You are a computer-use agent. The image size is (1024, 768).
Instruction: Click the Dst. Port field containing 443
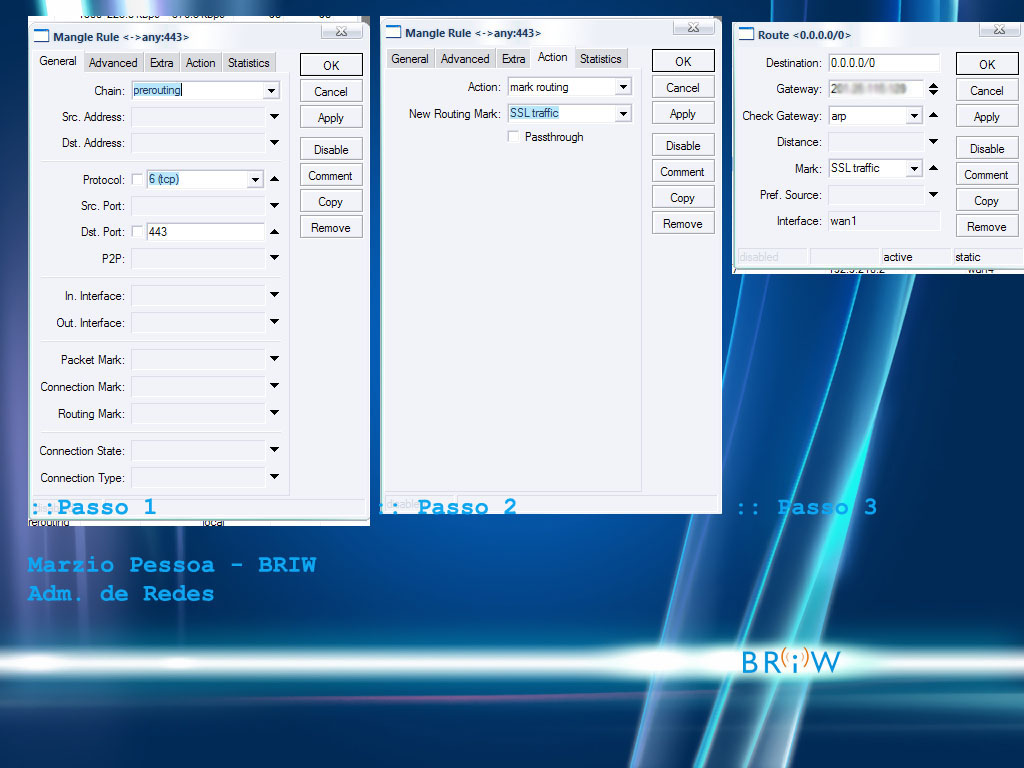point(205,232)
